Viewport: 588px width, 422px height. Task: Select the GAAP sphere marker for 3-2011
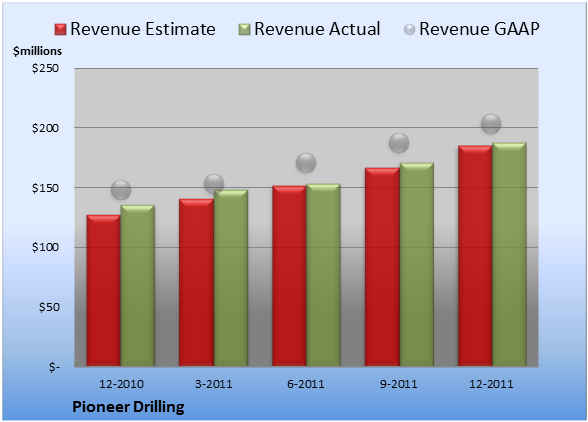(x=214, y=184)
